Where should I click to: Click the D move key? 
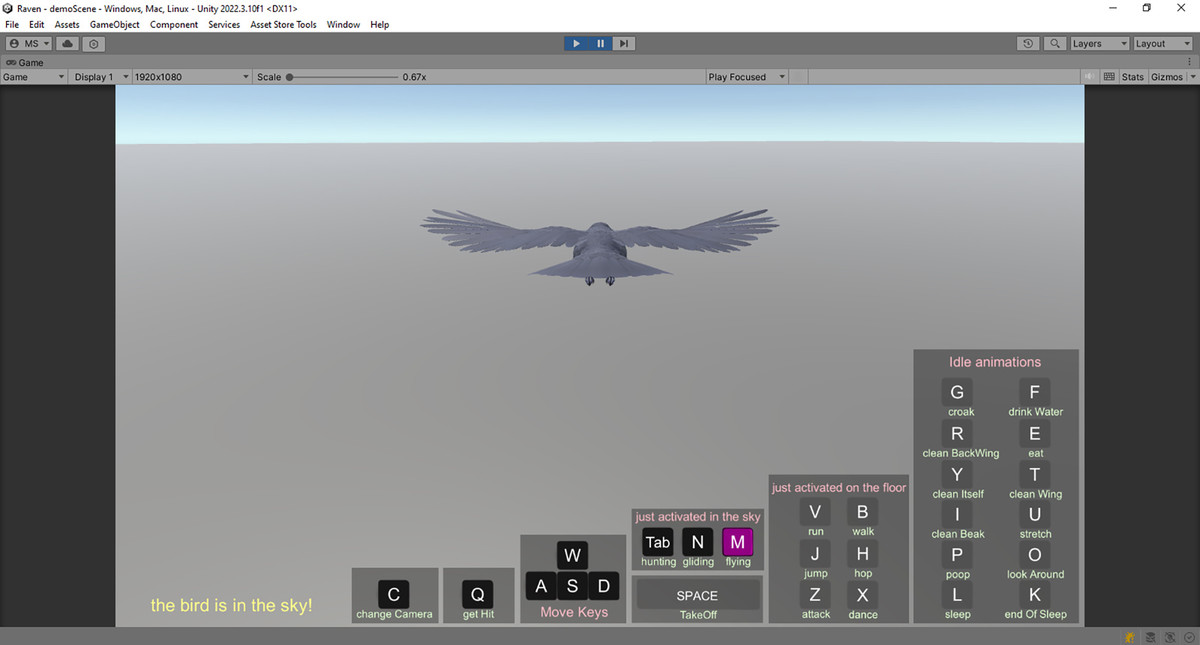(604, 586)
